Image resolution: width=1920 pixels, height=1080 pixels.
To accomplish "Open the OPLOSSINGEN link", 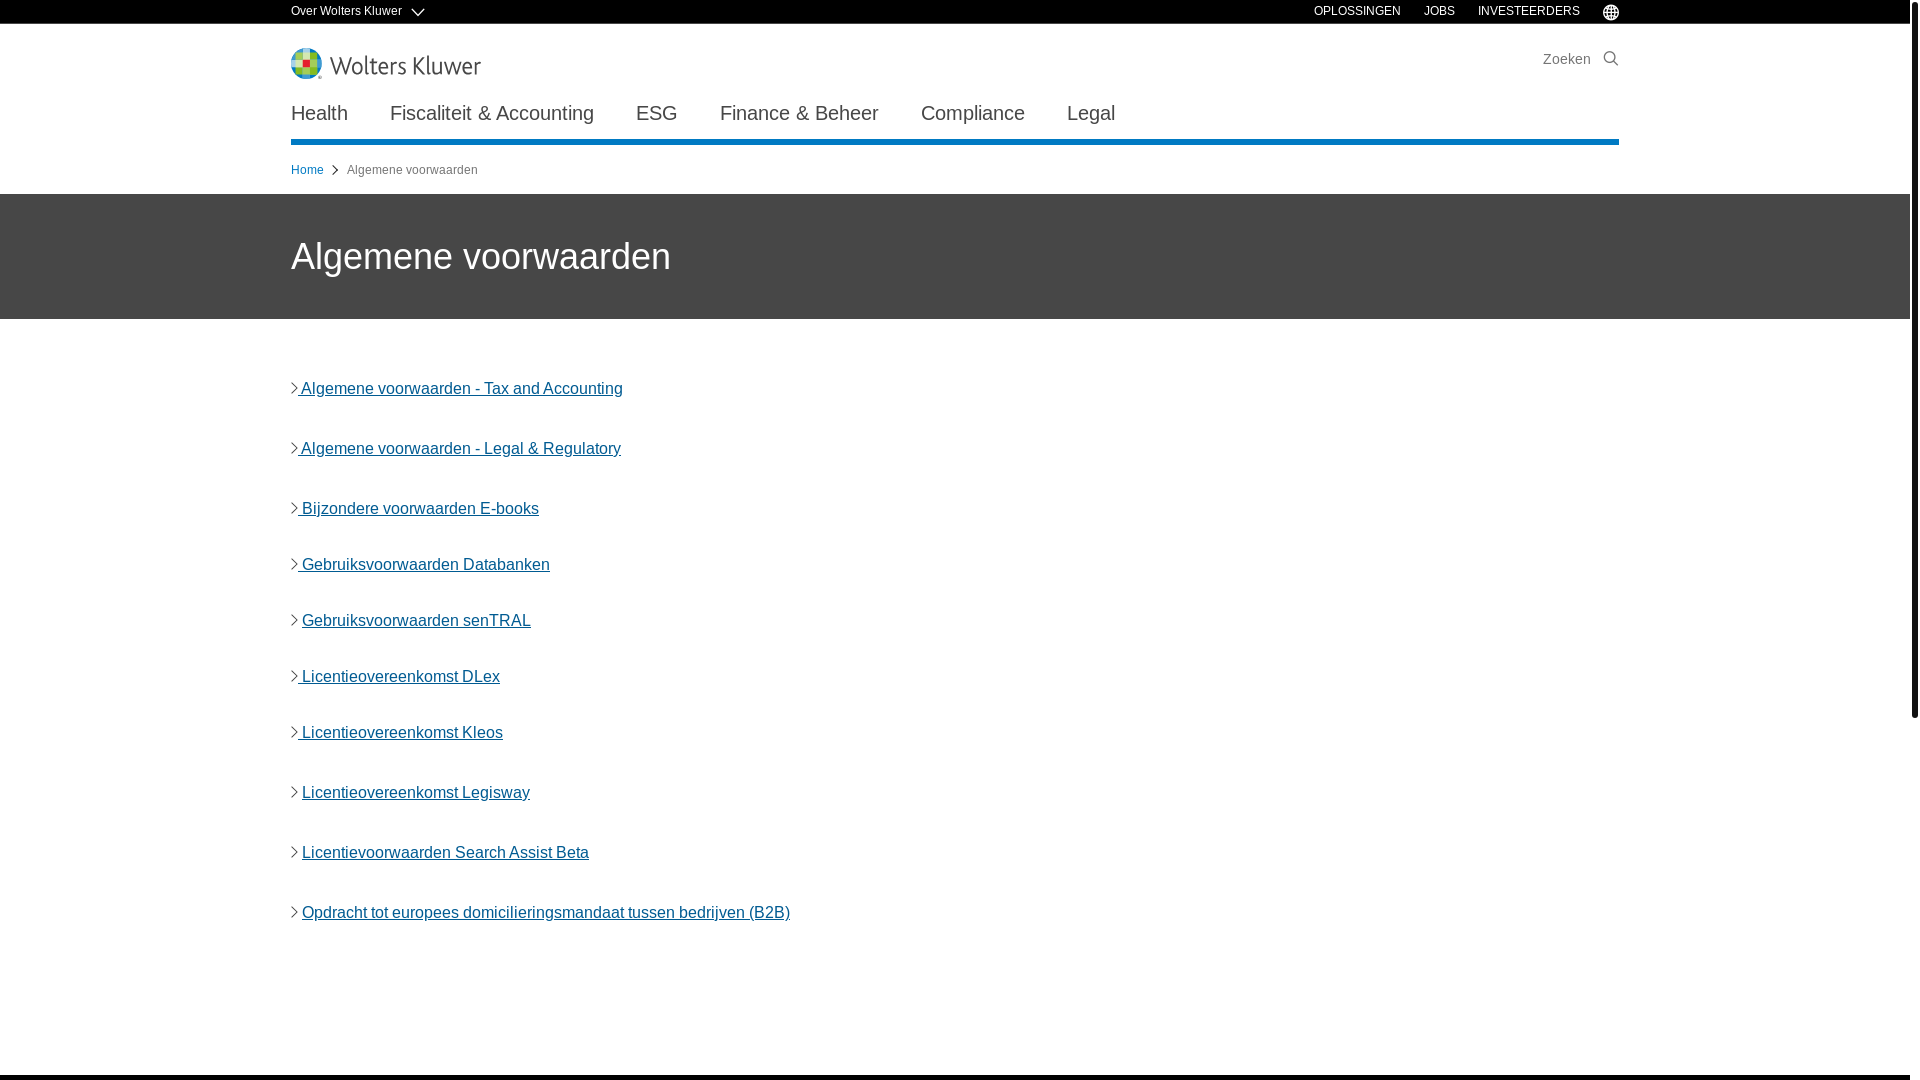I will (1356, 11).
